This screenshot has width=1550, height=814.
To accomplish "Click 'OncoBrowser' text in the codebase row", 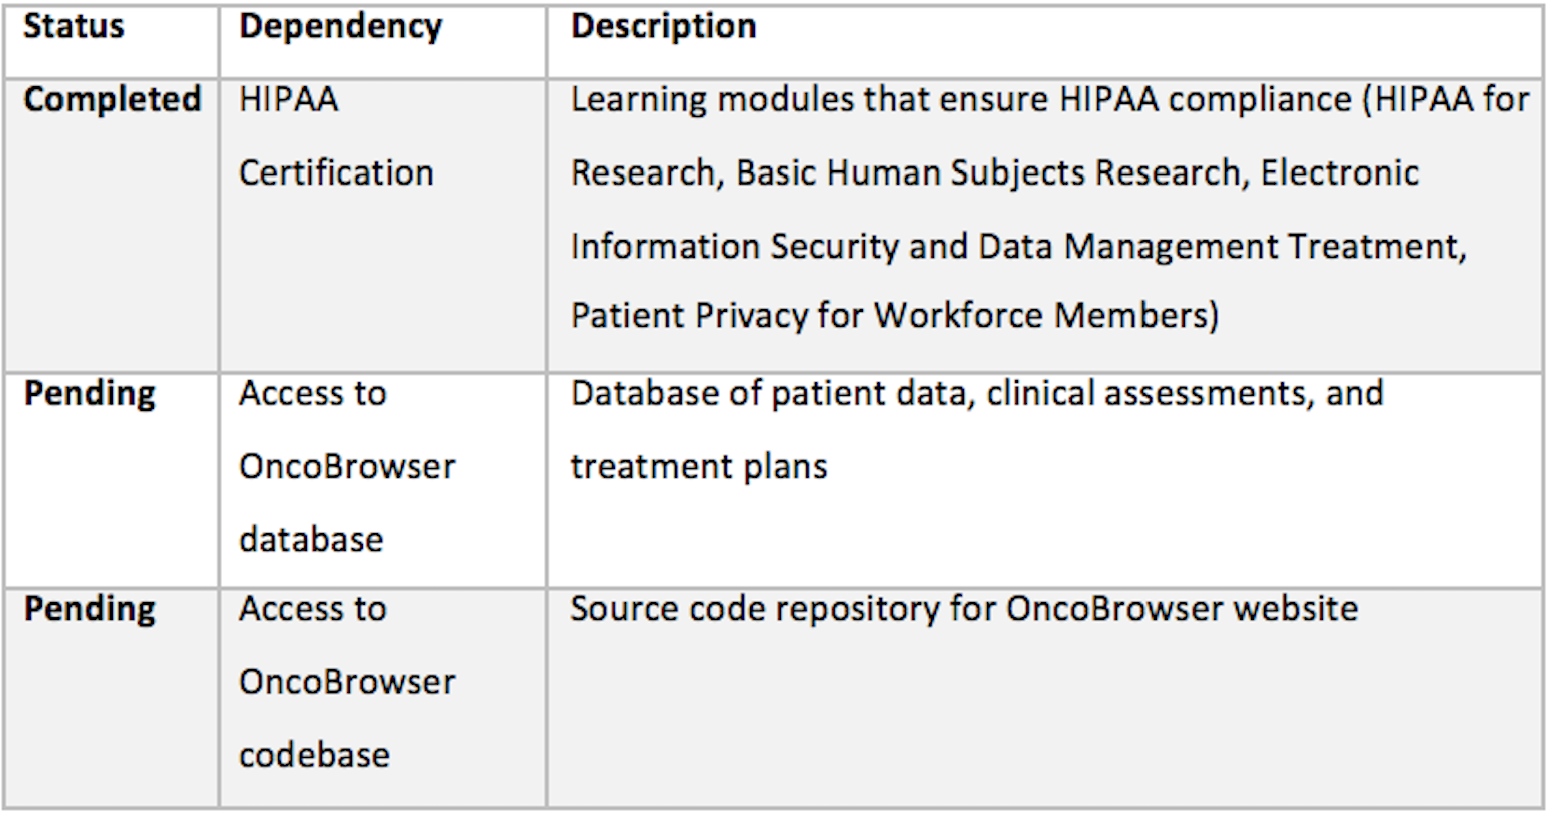I will [x=347, y=682].
